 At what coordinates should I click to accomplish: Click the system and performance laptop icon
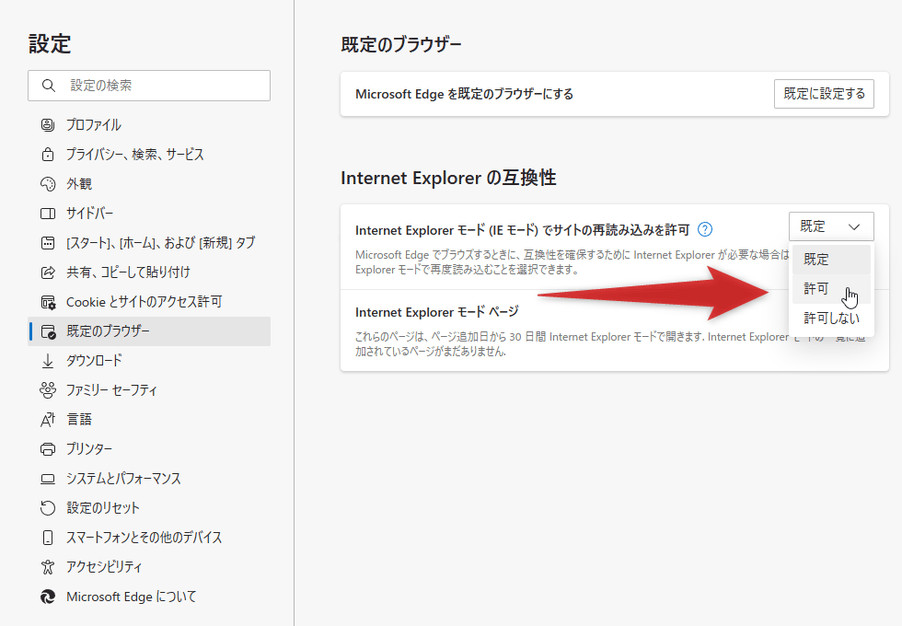(x=48, y=479)
